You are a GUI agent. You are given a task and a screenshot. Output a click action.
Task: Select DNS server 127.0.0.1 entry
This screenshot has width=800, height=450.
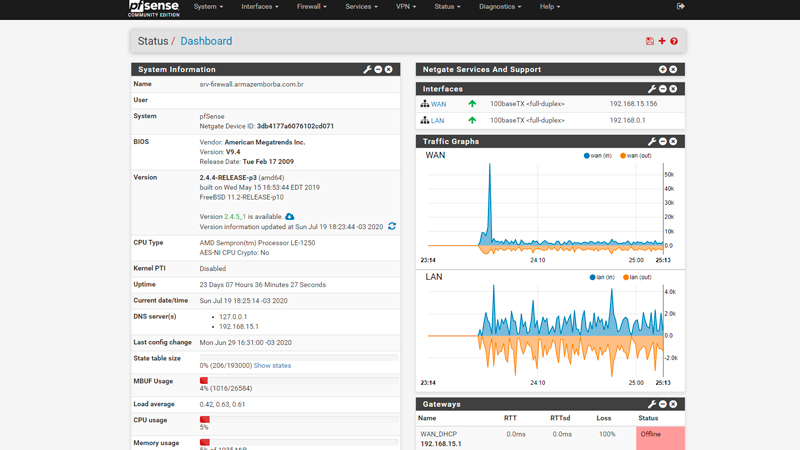[x=233, y=317]
